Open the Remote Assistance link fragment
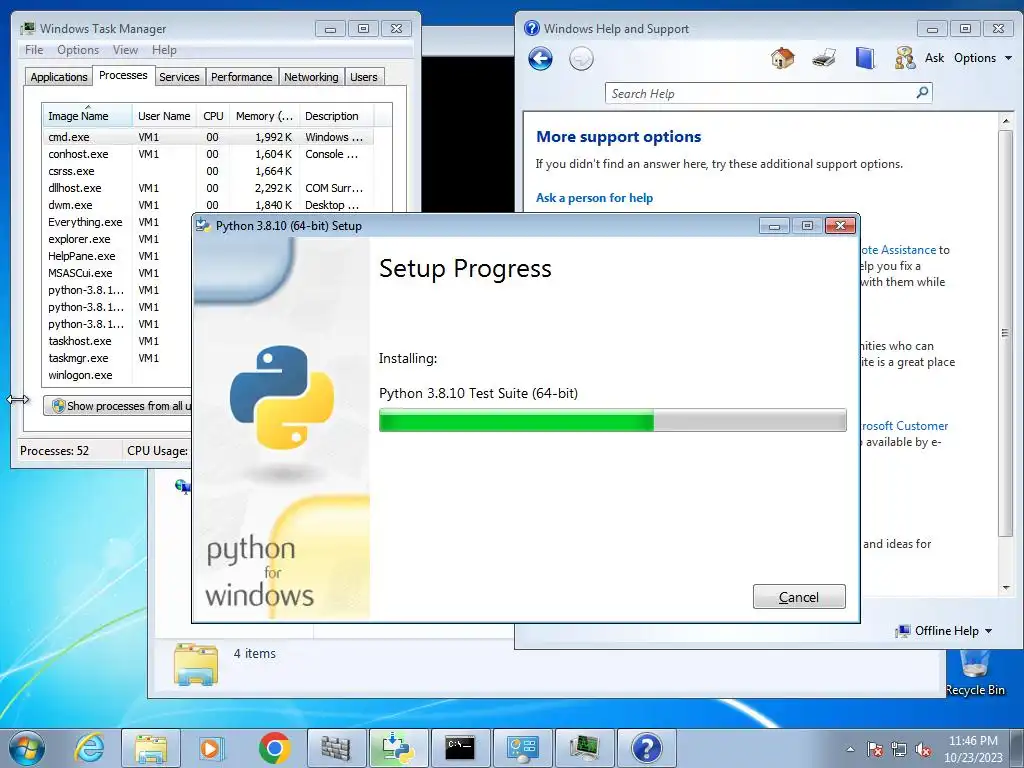The width and height of the screenshot is (1024, 768). [x=898, y=249]
